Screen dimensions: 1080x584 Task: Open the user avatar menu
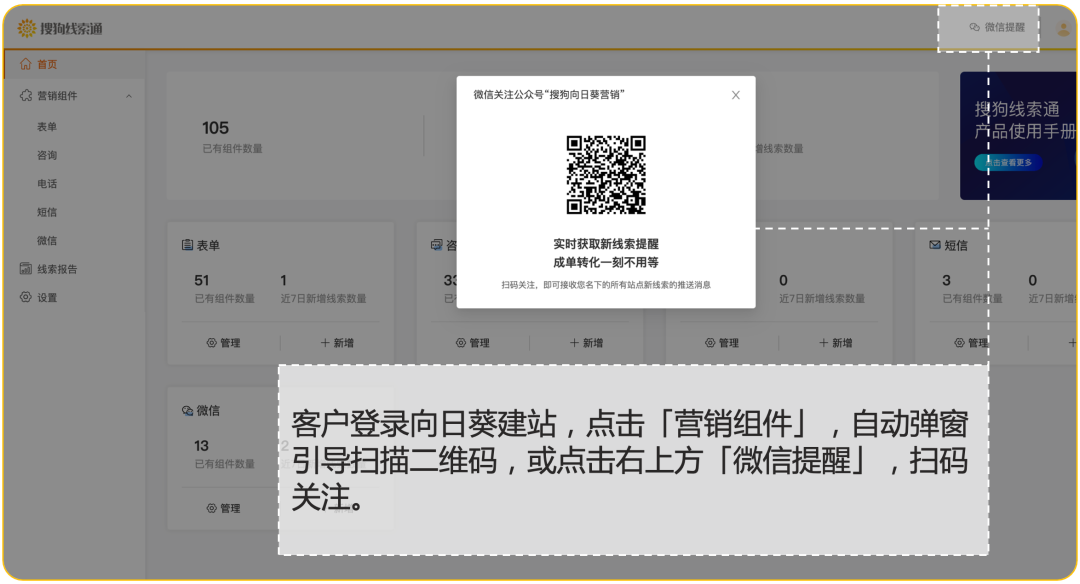[1065, 28]
